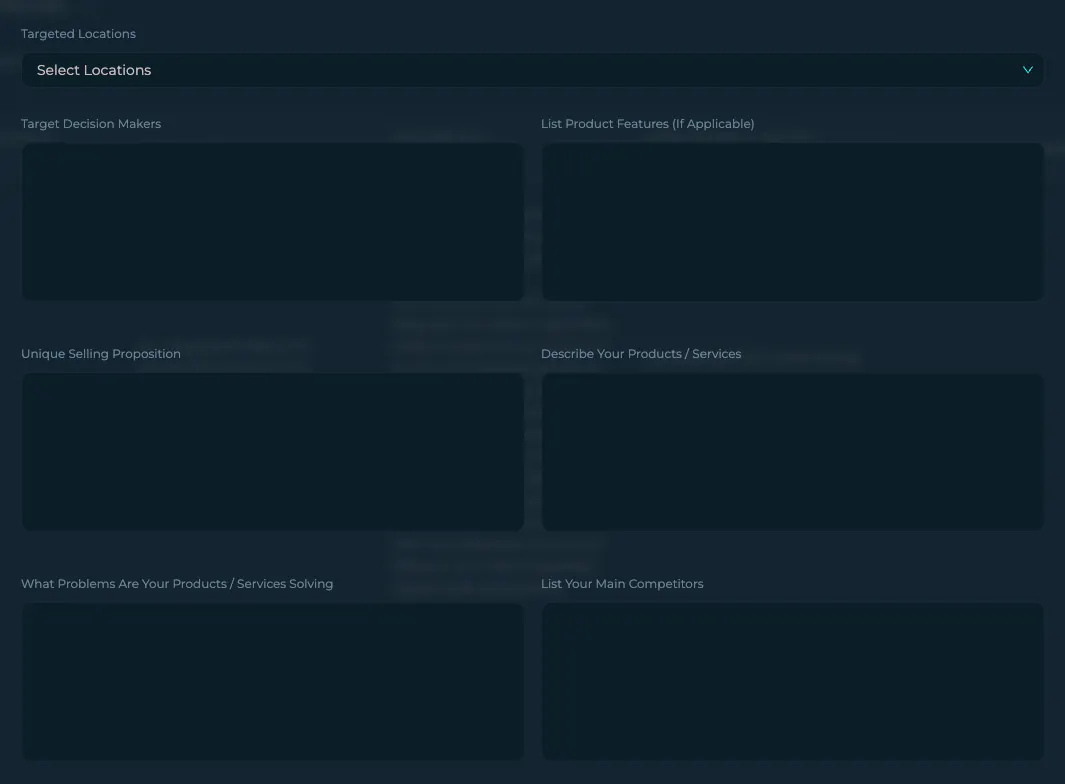Image resolution: width=1065 pixels, height=784 pixels.
Task: Focus the Describe Your Products / Services field
Action: point(793,452)
